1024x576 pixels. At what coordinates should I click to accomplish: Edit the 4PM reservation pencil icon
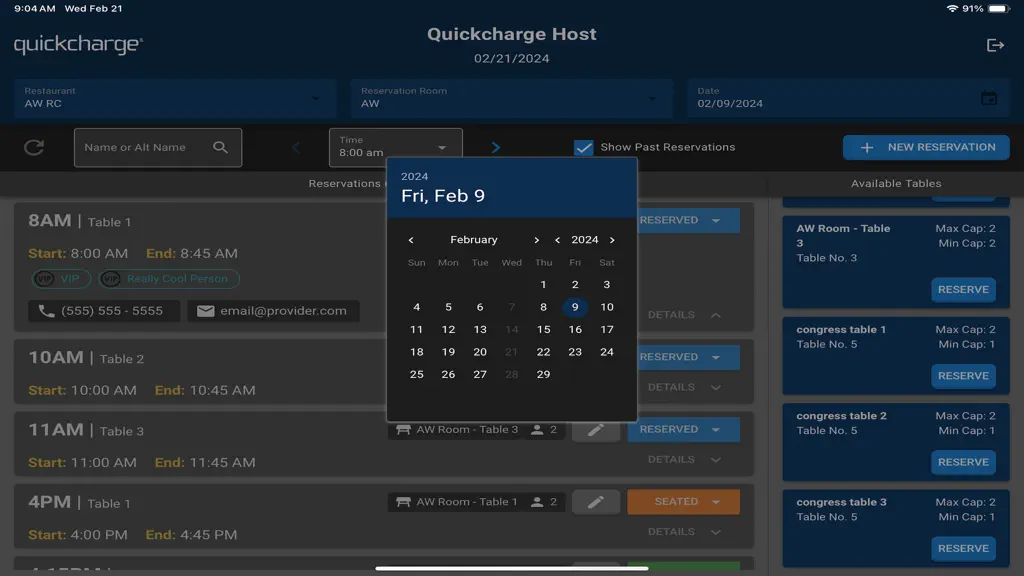coord(596,502)
